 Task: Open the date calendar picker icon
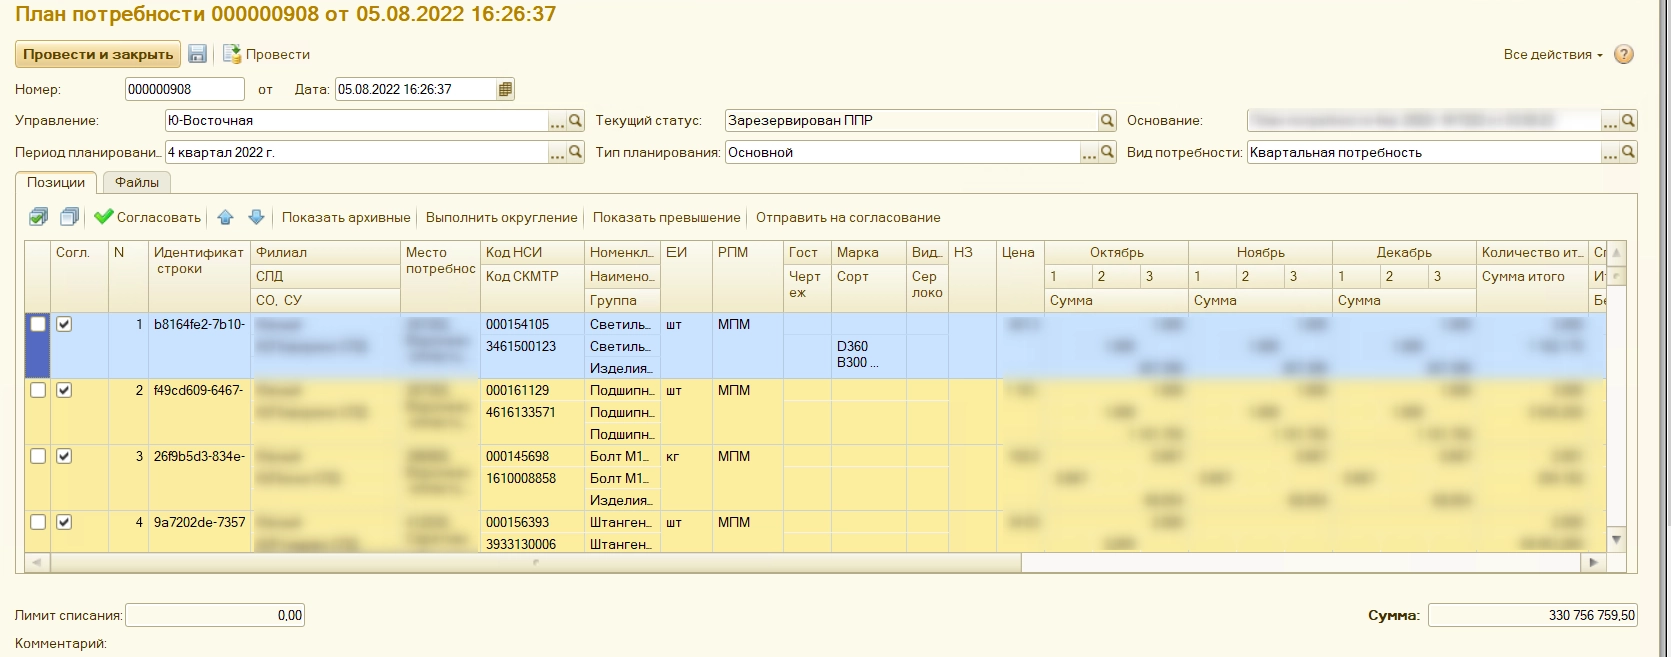point(505,89)
